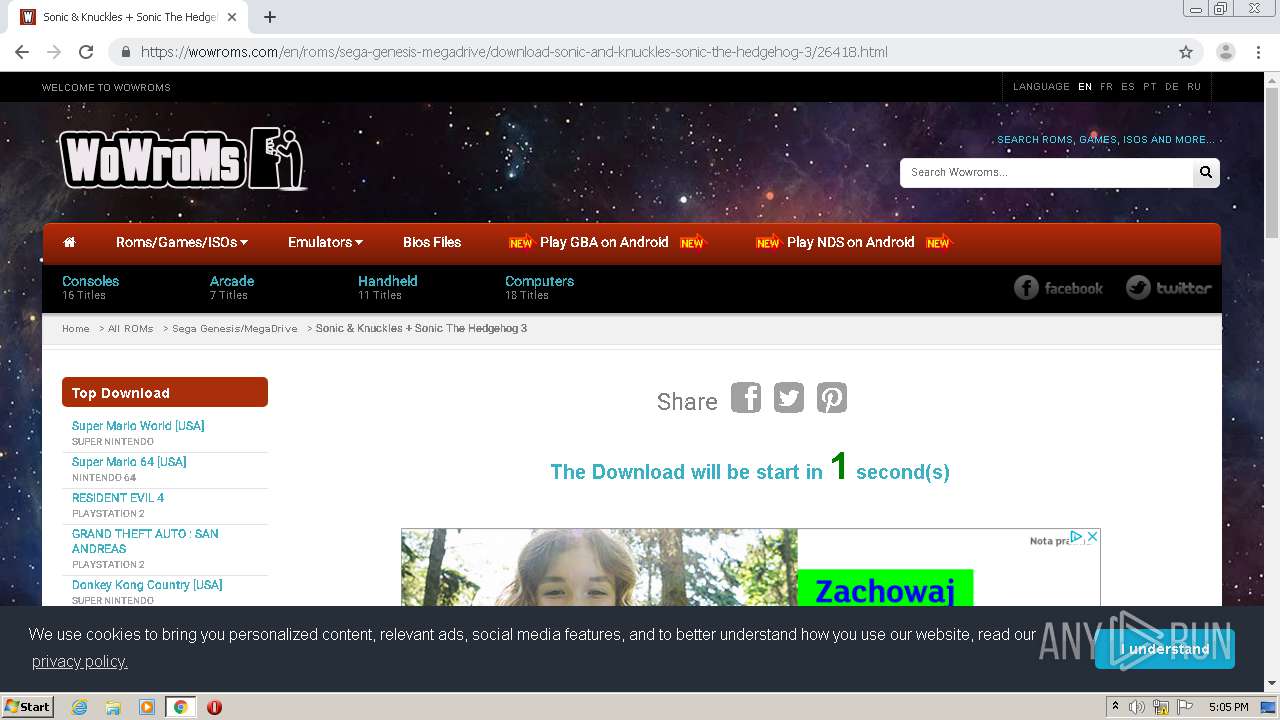Click the Home breadcrumb link
1280x720 pixels.
[76, 328]
